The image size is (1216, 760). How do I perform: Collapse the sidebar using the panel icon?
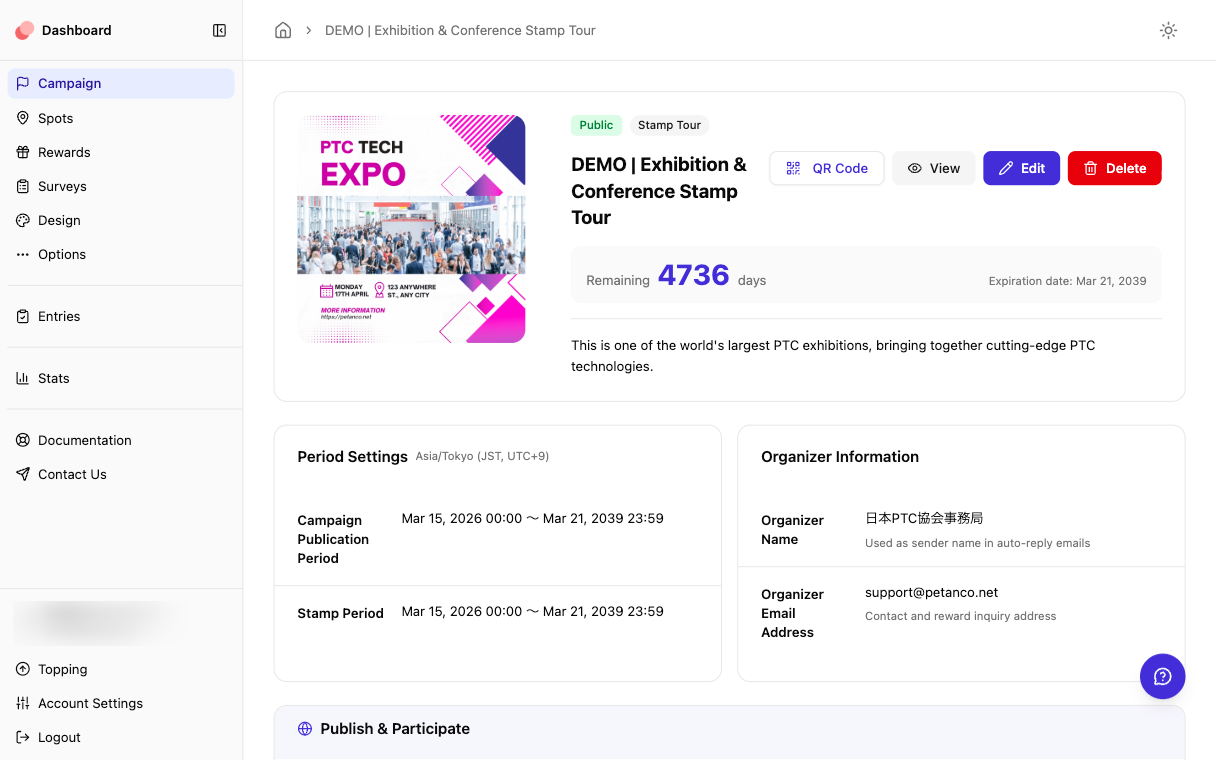[x=219, y=30]
